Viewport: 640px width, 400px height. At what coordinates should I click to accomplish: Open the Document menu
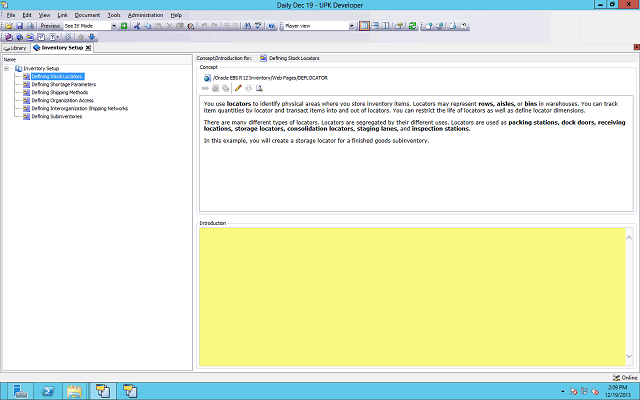click(x=87, y=16)
